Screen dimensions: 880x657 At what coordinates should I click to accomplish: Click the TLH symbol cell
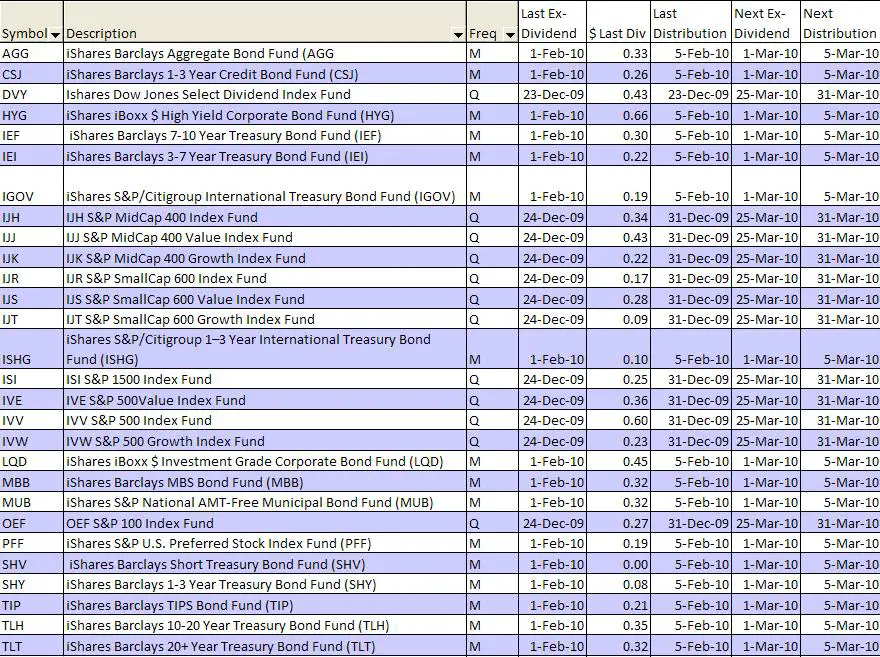click(32, 625)
